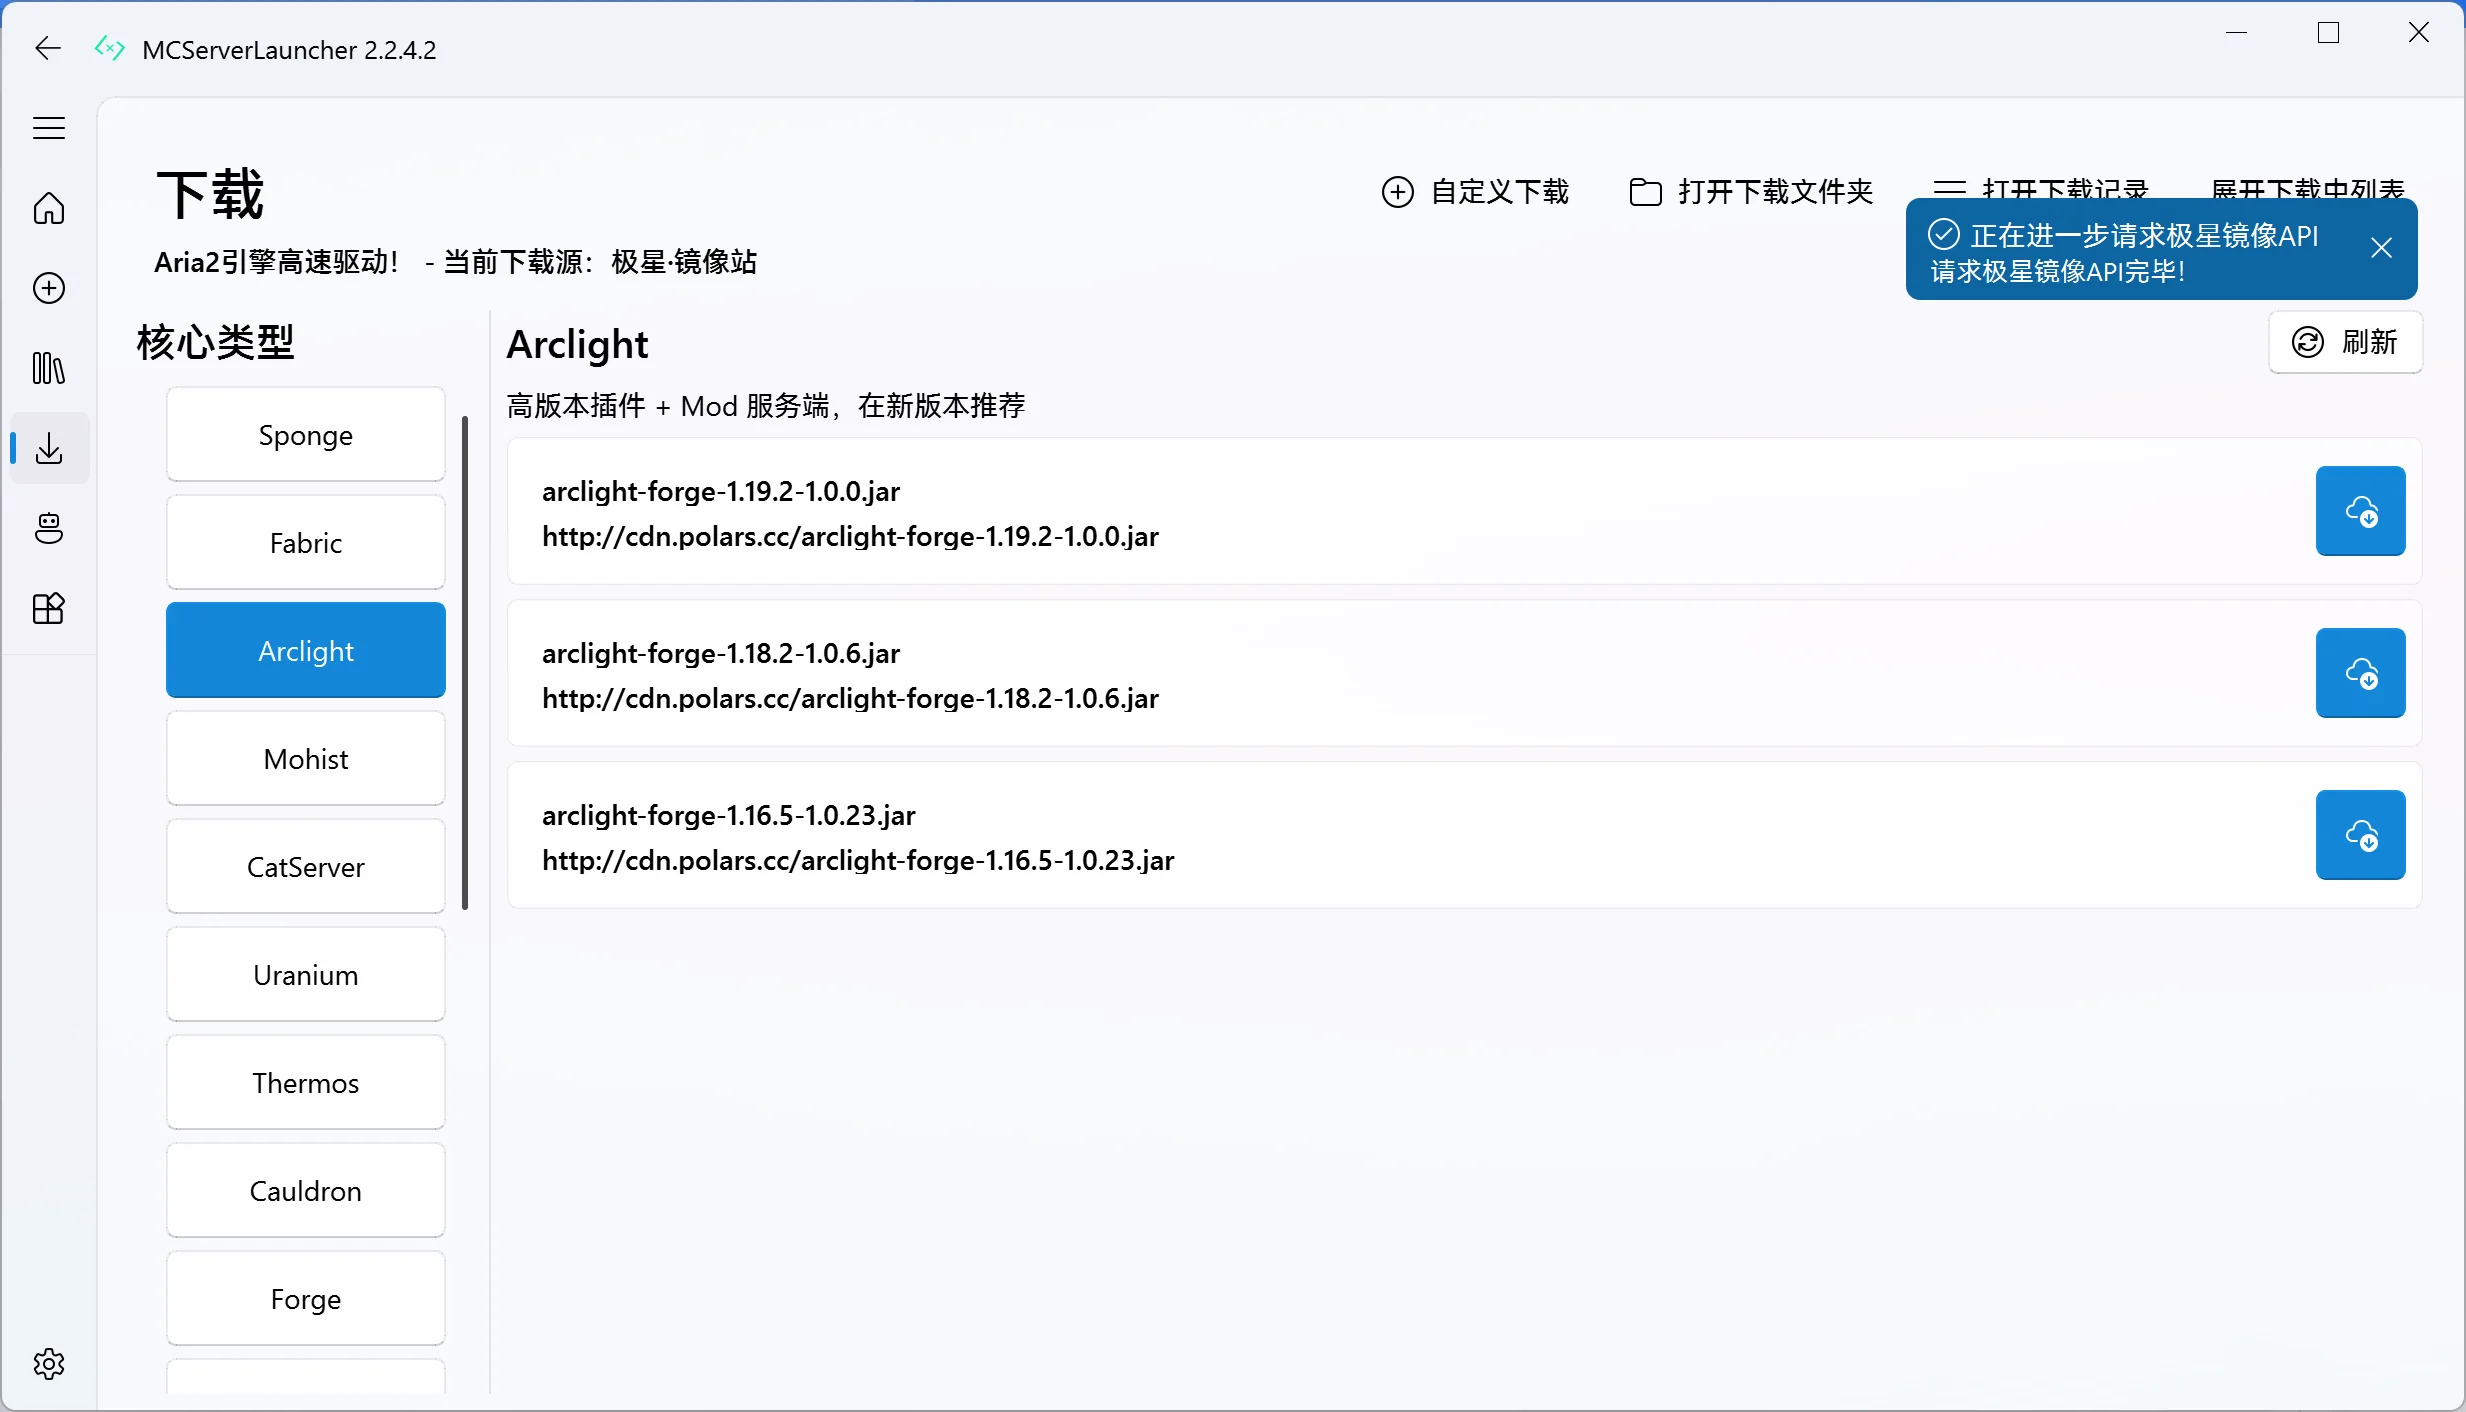Download arclight-forge-1.19.2-1.0.0.jar via cloud icon

pos(2360,511)
